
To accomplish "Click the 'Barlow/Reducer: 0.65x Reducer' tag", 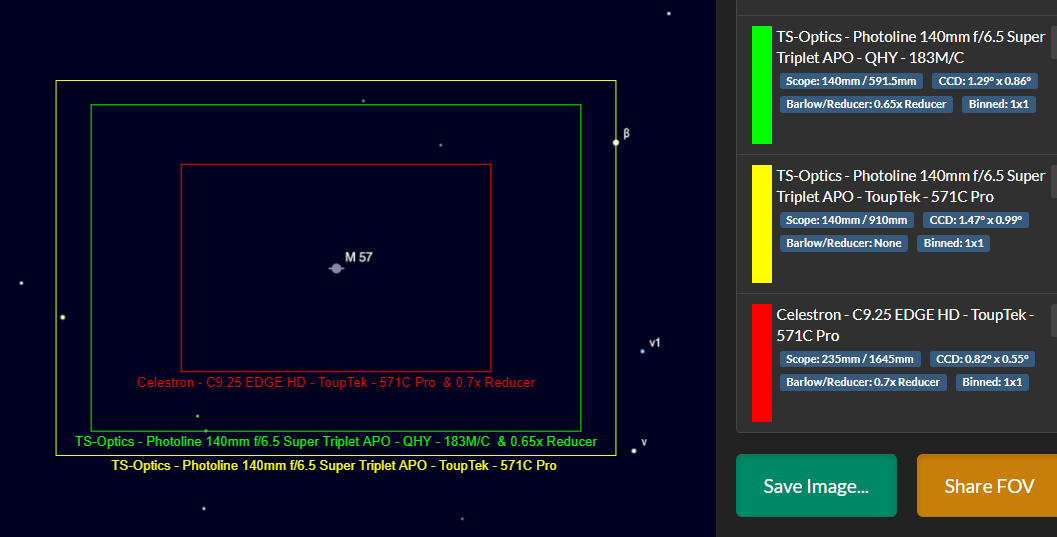I will [866, 104].
